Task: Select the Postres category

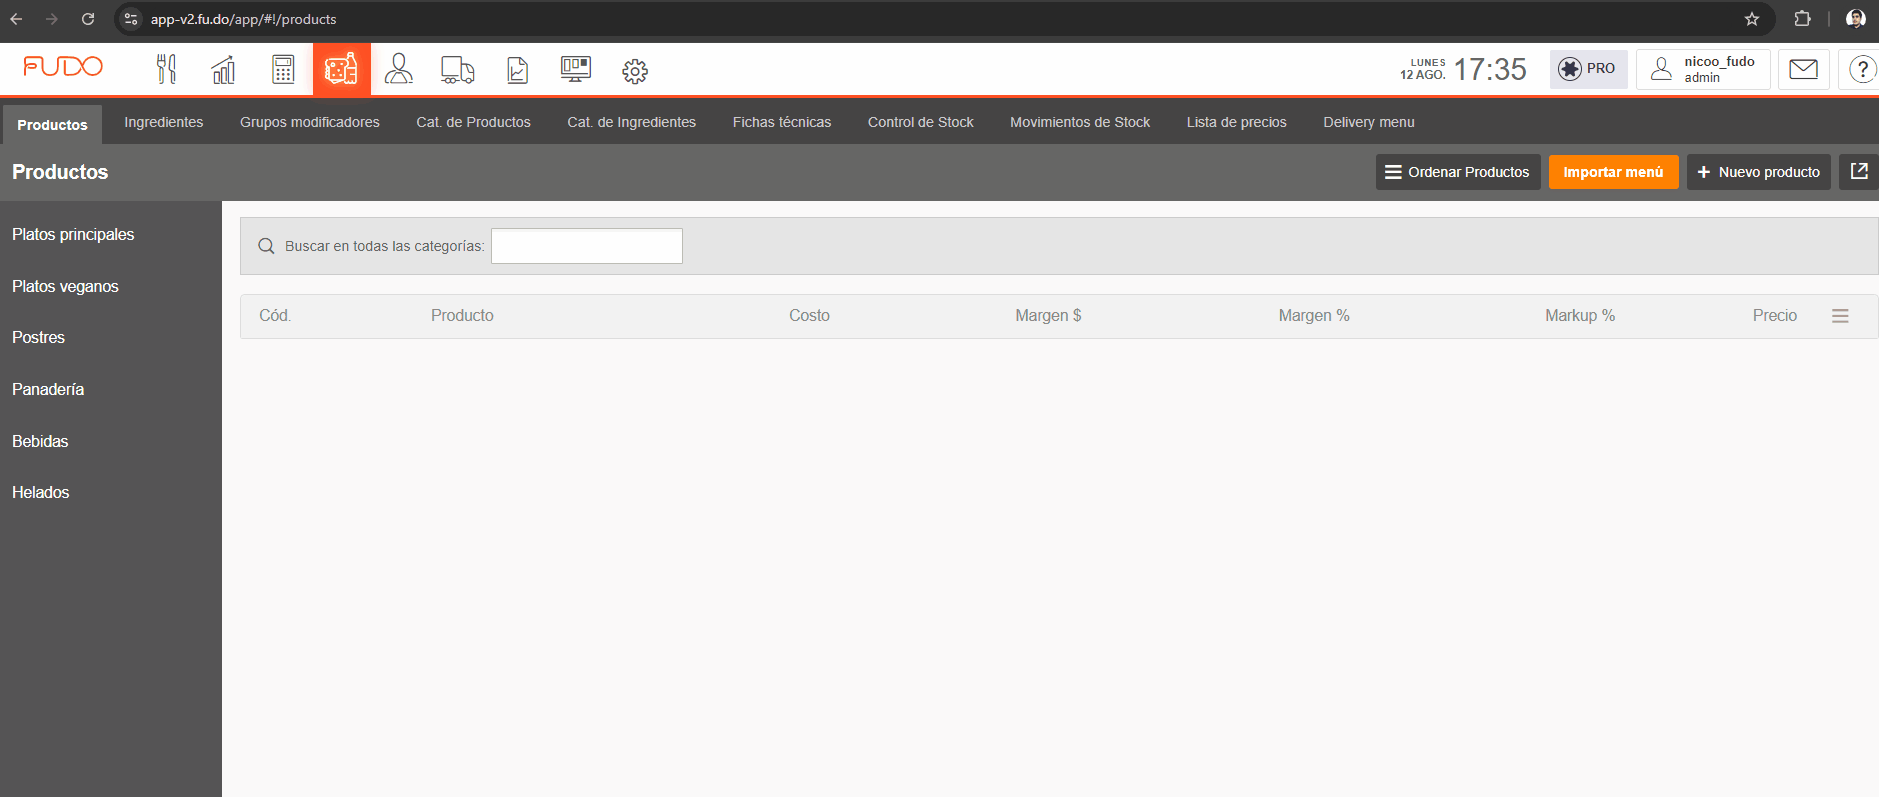Action: pyautogui.click(x=38, y=338)
